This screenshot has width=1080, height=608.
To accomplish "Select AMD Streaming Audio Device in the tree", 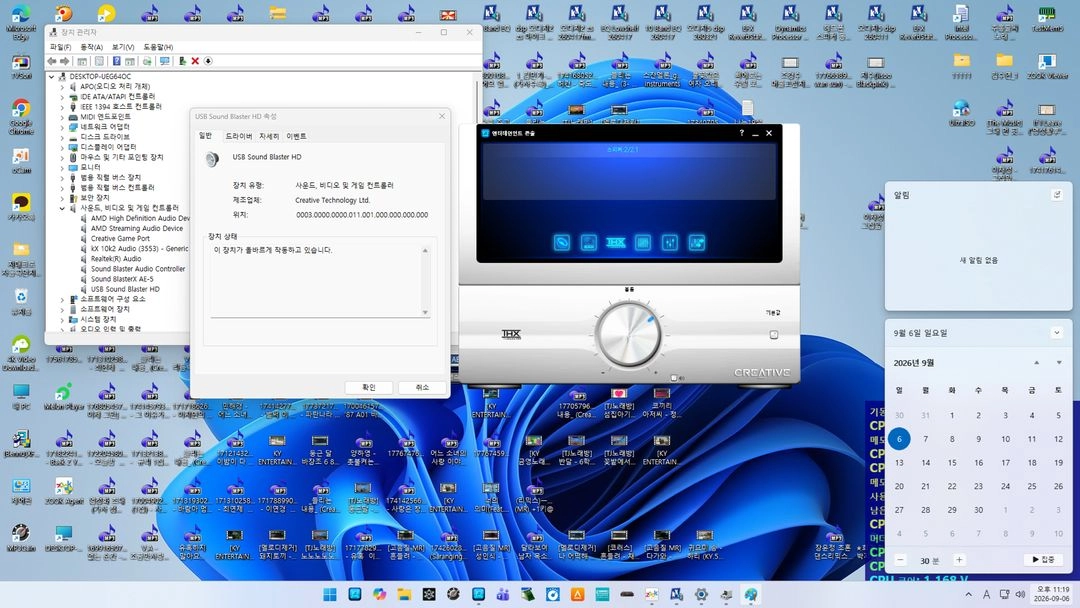I will click(136, 229).
